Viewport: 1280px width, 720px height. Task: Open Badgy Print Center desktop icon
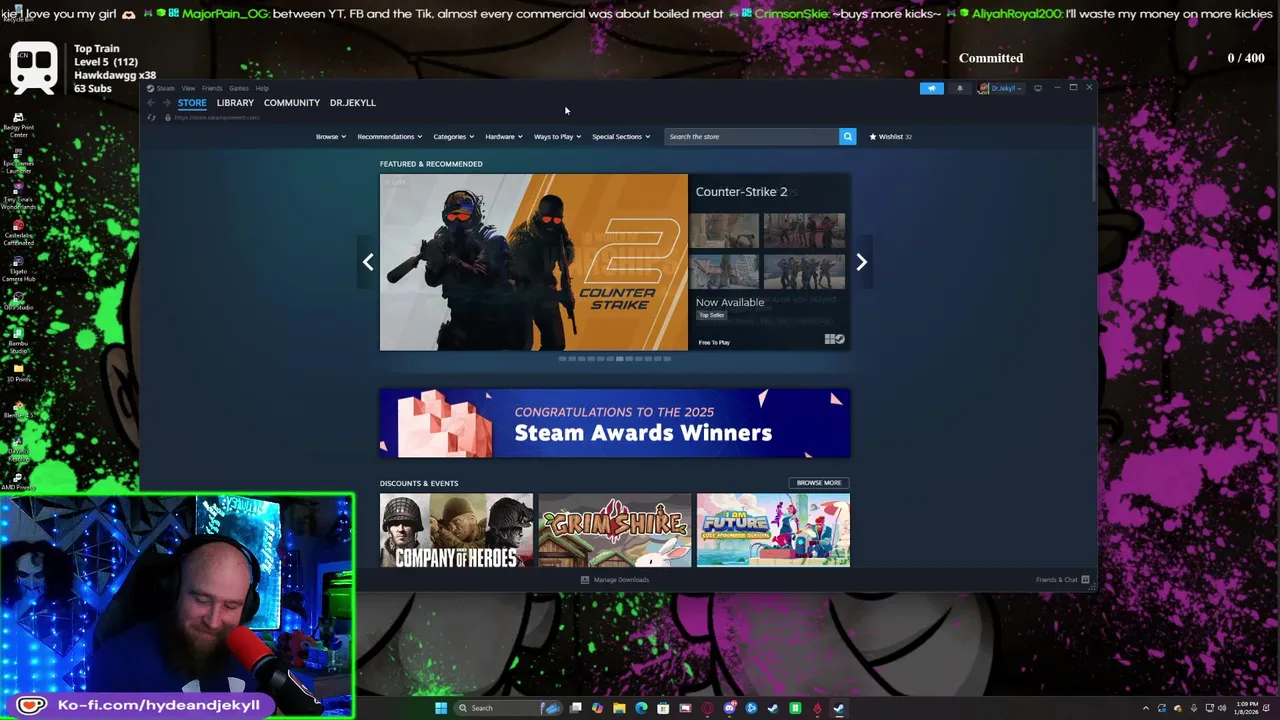pos(18,123)
